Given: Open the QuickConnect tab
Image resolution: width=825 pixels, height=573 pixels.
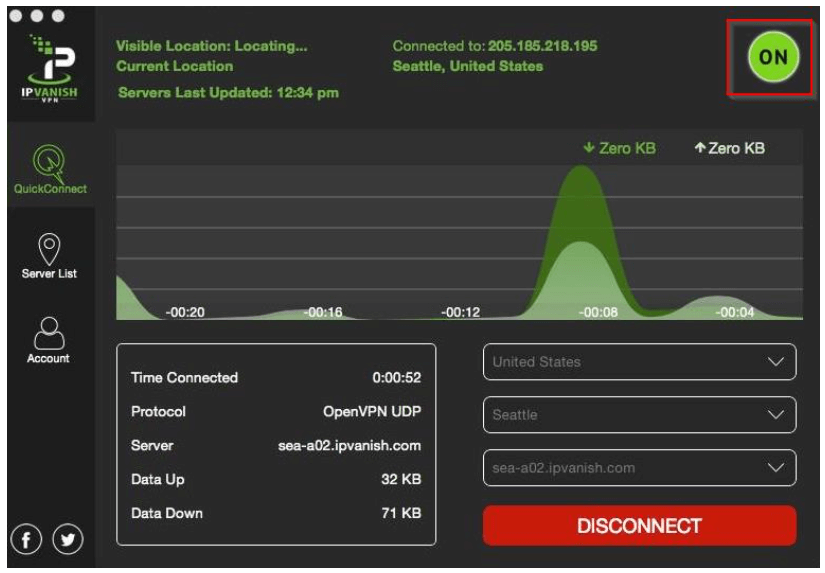Looking at the screenshot, I should coord(50,169).
